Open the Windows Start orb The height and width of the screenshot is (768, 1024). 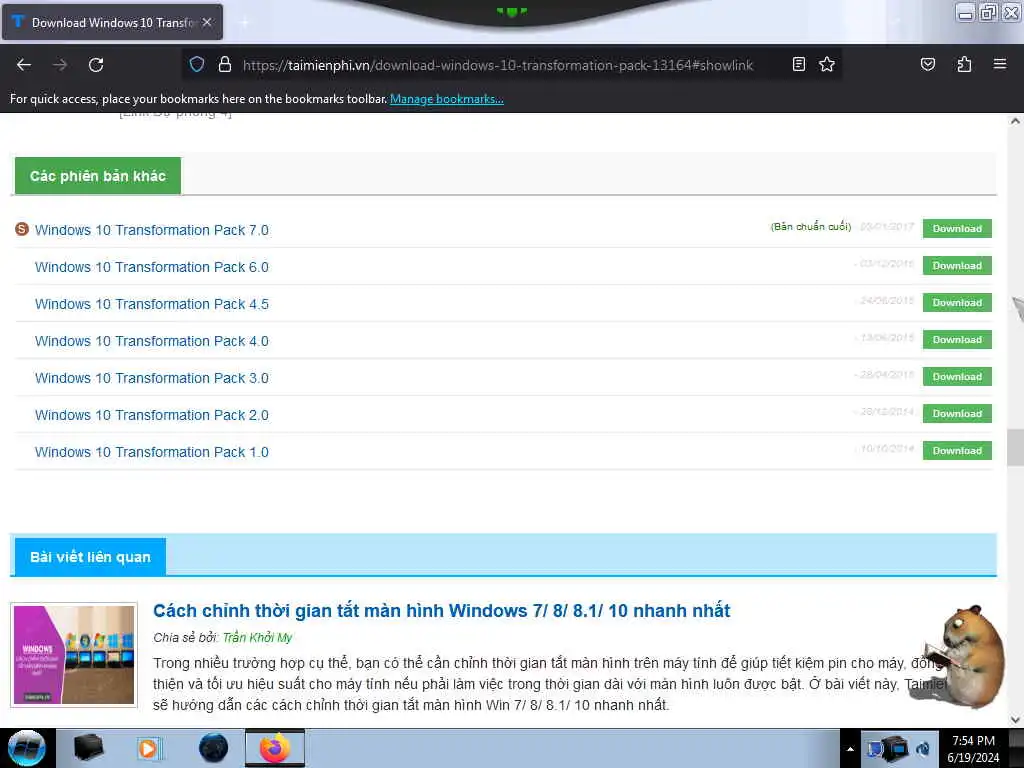point(27,748)
